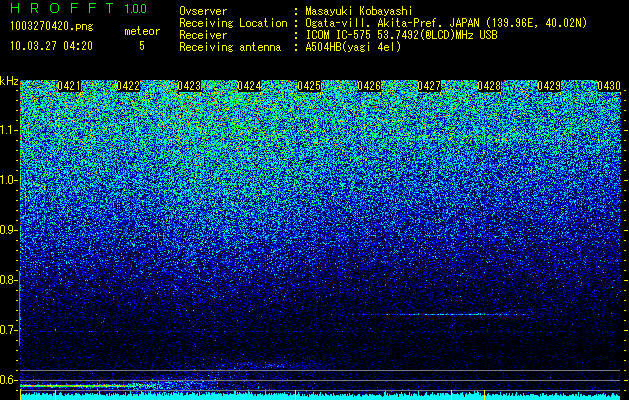Screen dimensions: 629x400
Task: Click the 0.6 frequency axis label
Action: click(9, 380)
